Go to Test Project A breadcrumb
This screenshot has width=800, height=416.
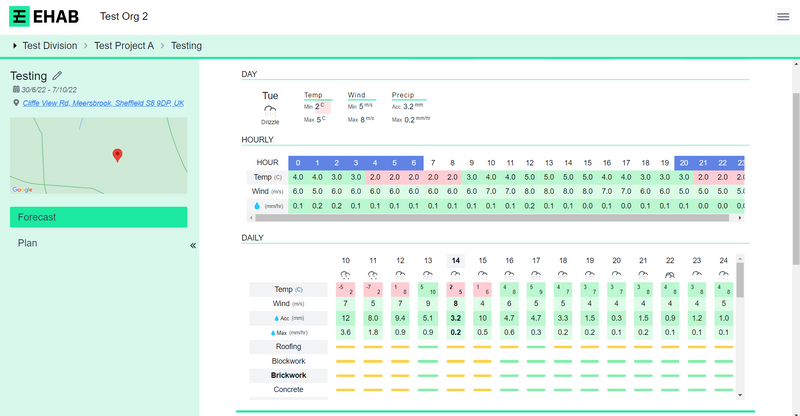(x=123, y=46)
